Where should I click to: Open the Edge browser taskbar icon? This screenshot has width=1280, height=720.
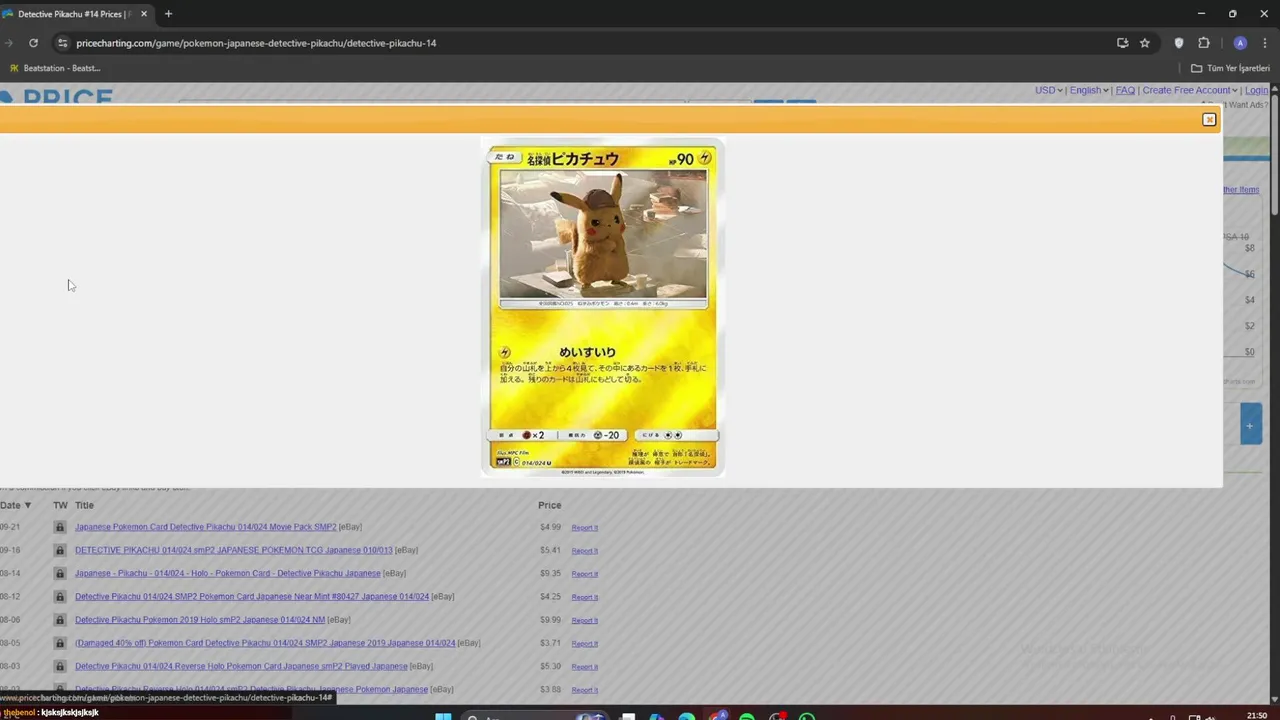pyautogui.click(x=687, y=715)
